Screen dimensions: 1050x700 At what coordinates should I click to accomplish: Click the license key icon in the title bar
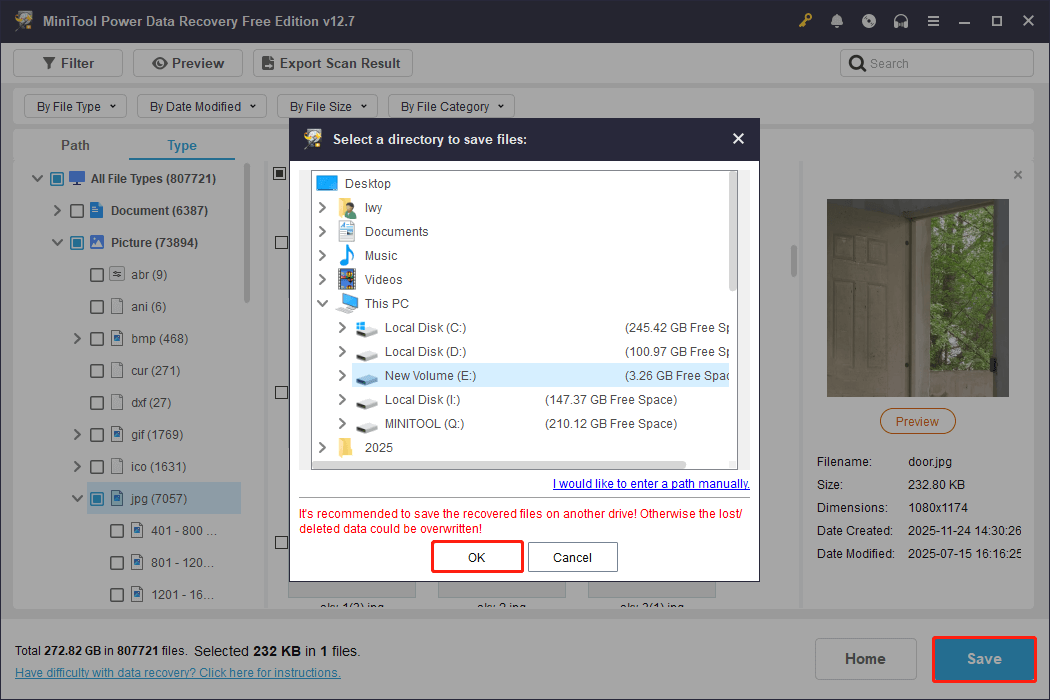tap(805, 20)
